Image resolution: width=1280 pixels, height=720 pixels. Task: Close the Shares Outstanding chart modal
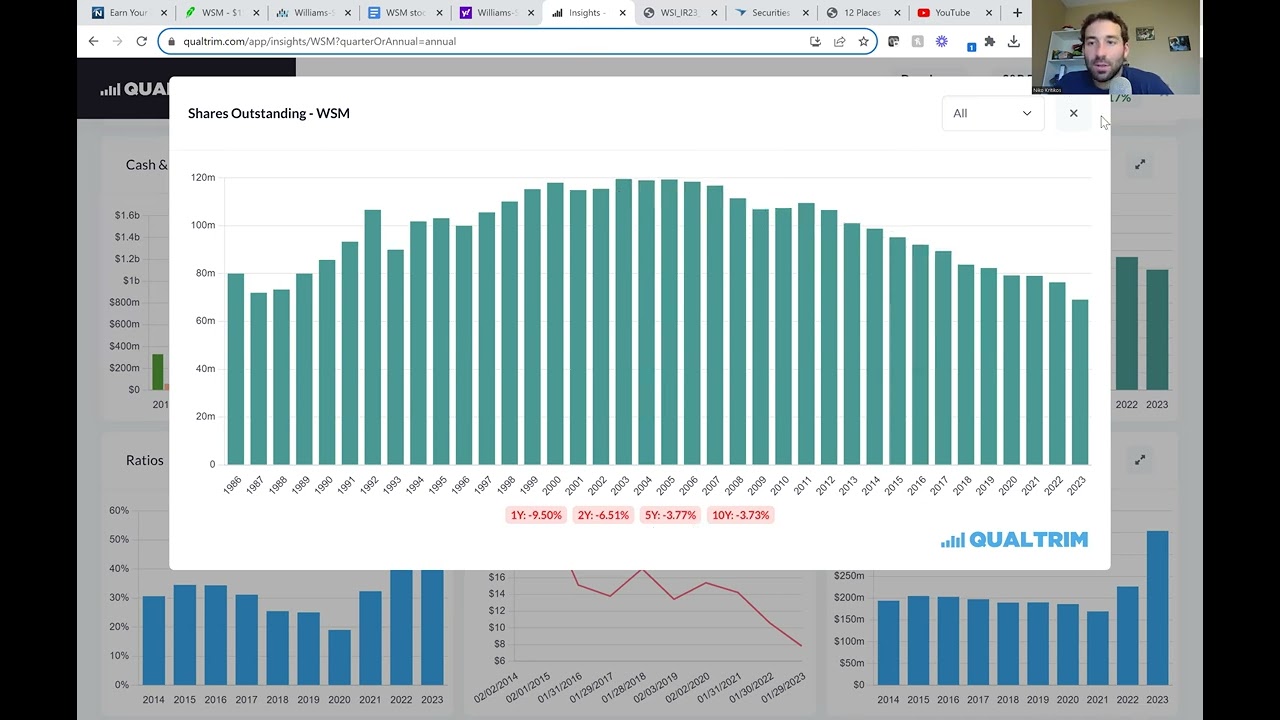click(1073, 113)
